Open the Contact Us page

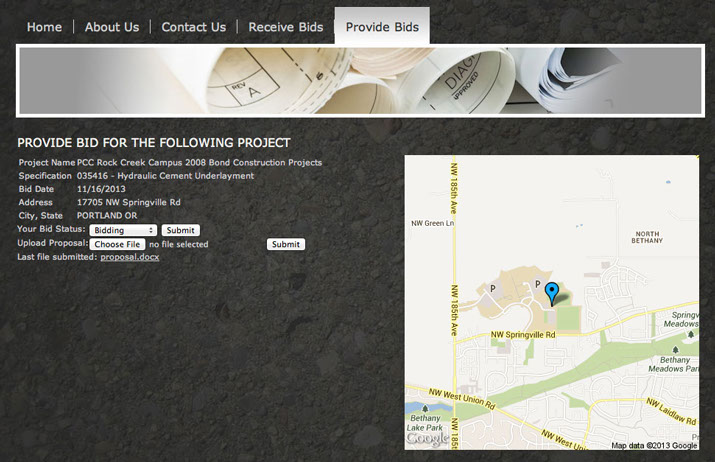194,27
